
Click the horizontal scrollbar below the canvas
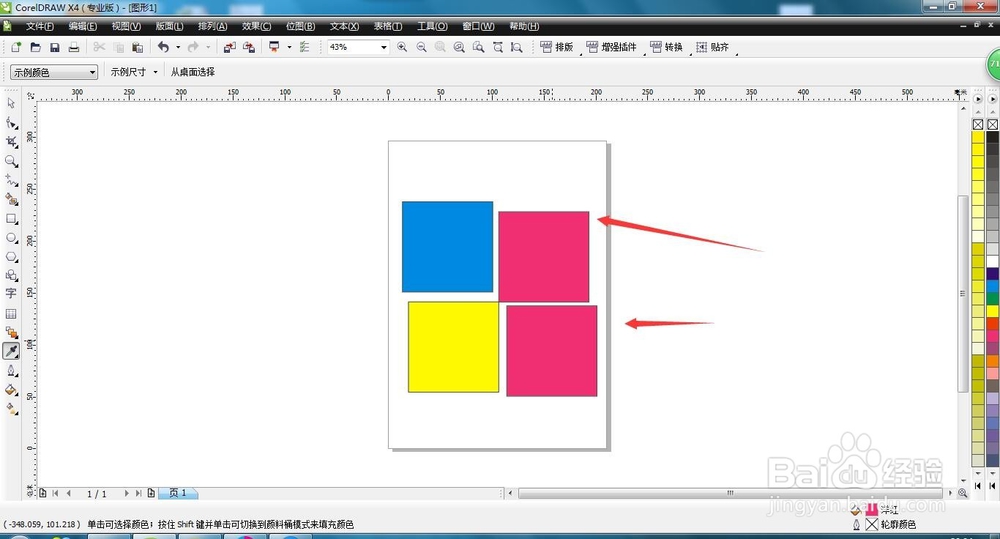point(730,493)
